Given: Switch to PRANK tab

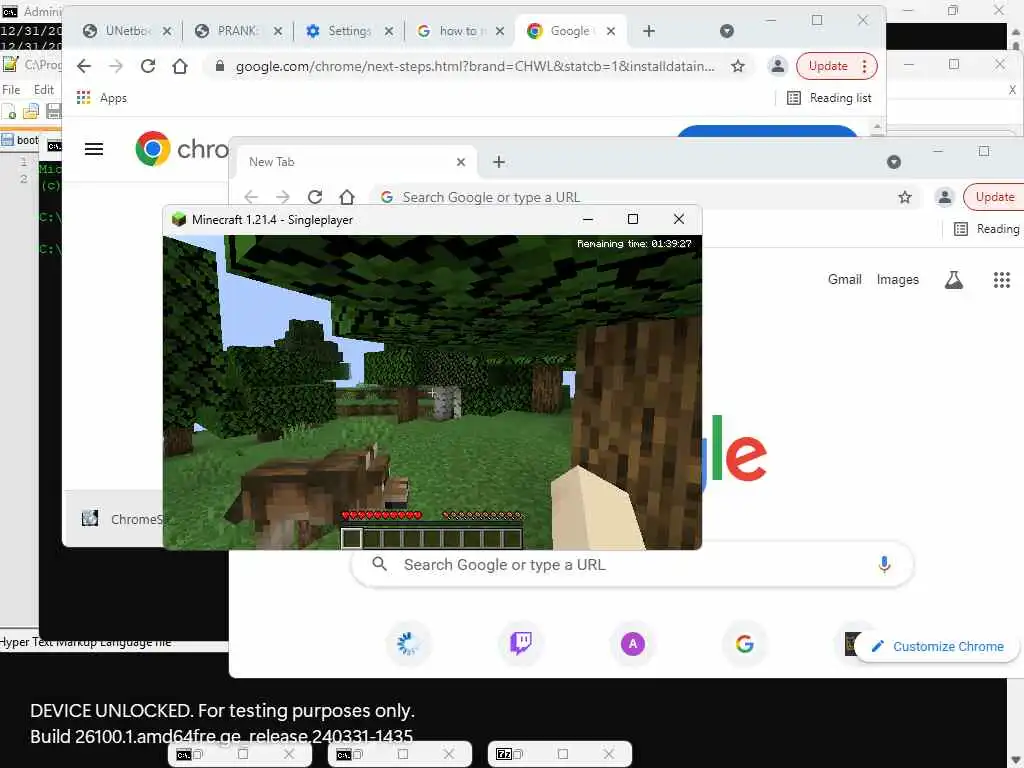Looking at the screenshot, I should click(238, 31).
